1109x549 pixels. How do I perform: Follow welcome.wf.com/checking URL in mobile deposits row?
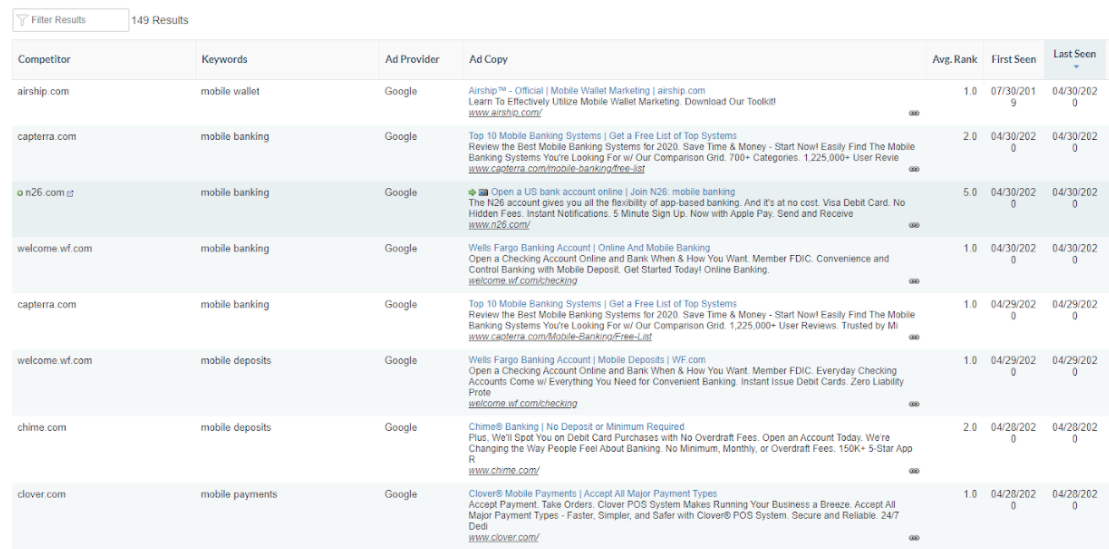[x=523, y=404]
